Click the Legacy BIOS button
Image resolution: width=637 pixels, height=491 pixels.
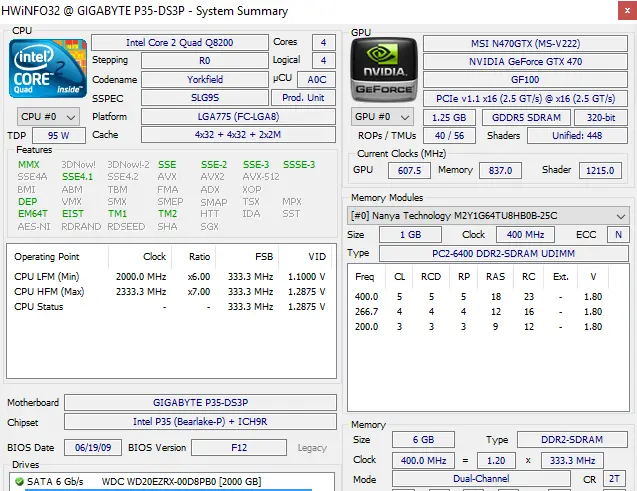[x=312, y=447]
